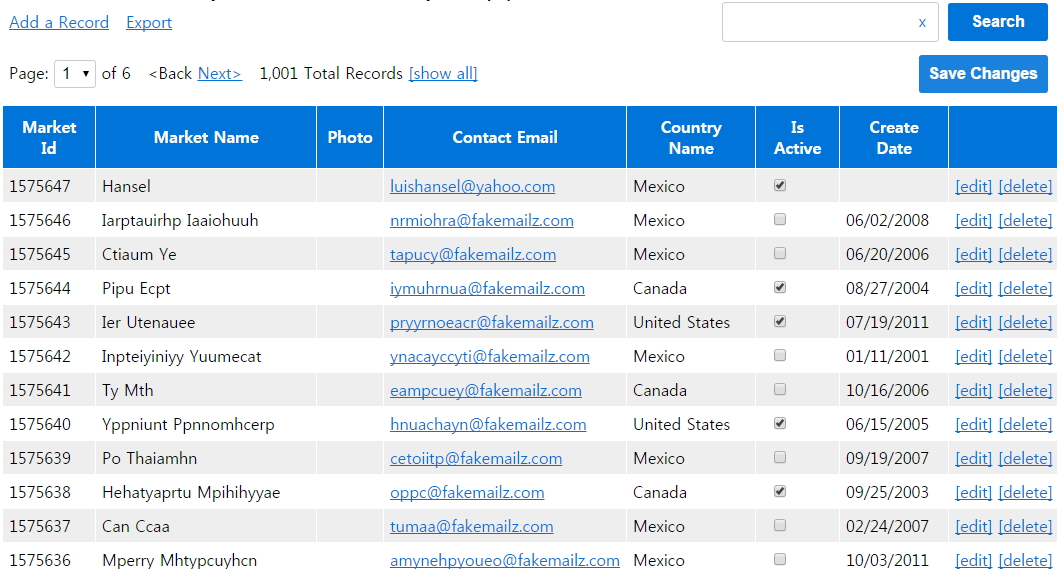The width and height of the screenshot is (1057, 569).
Task: Select Market Id cell 1575643
Action: (x=49, y=322)
